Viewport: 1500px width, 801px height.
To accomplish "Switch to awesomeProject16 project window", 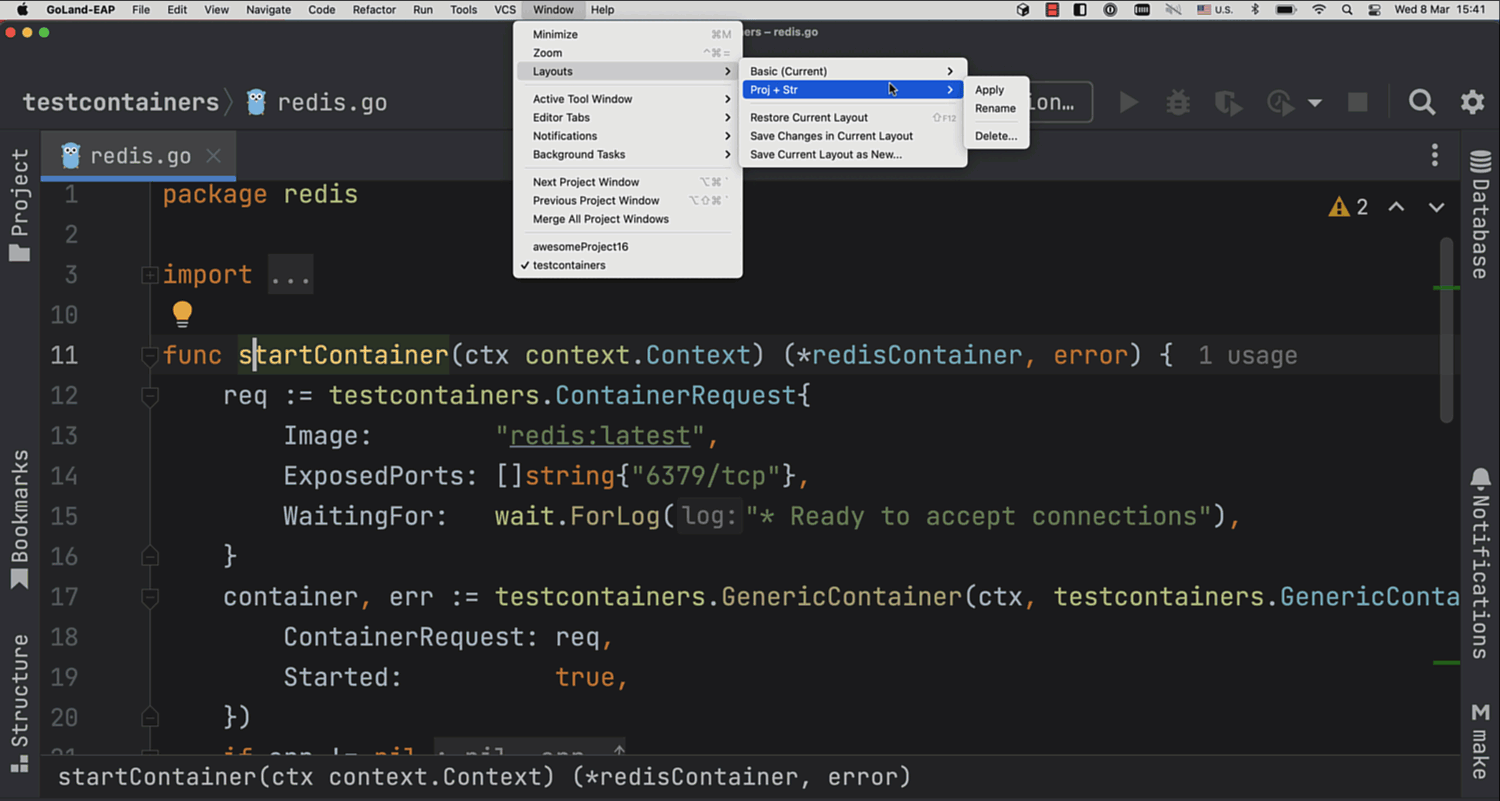I will (x=580, y=247).
